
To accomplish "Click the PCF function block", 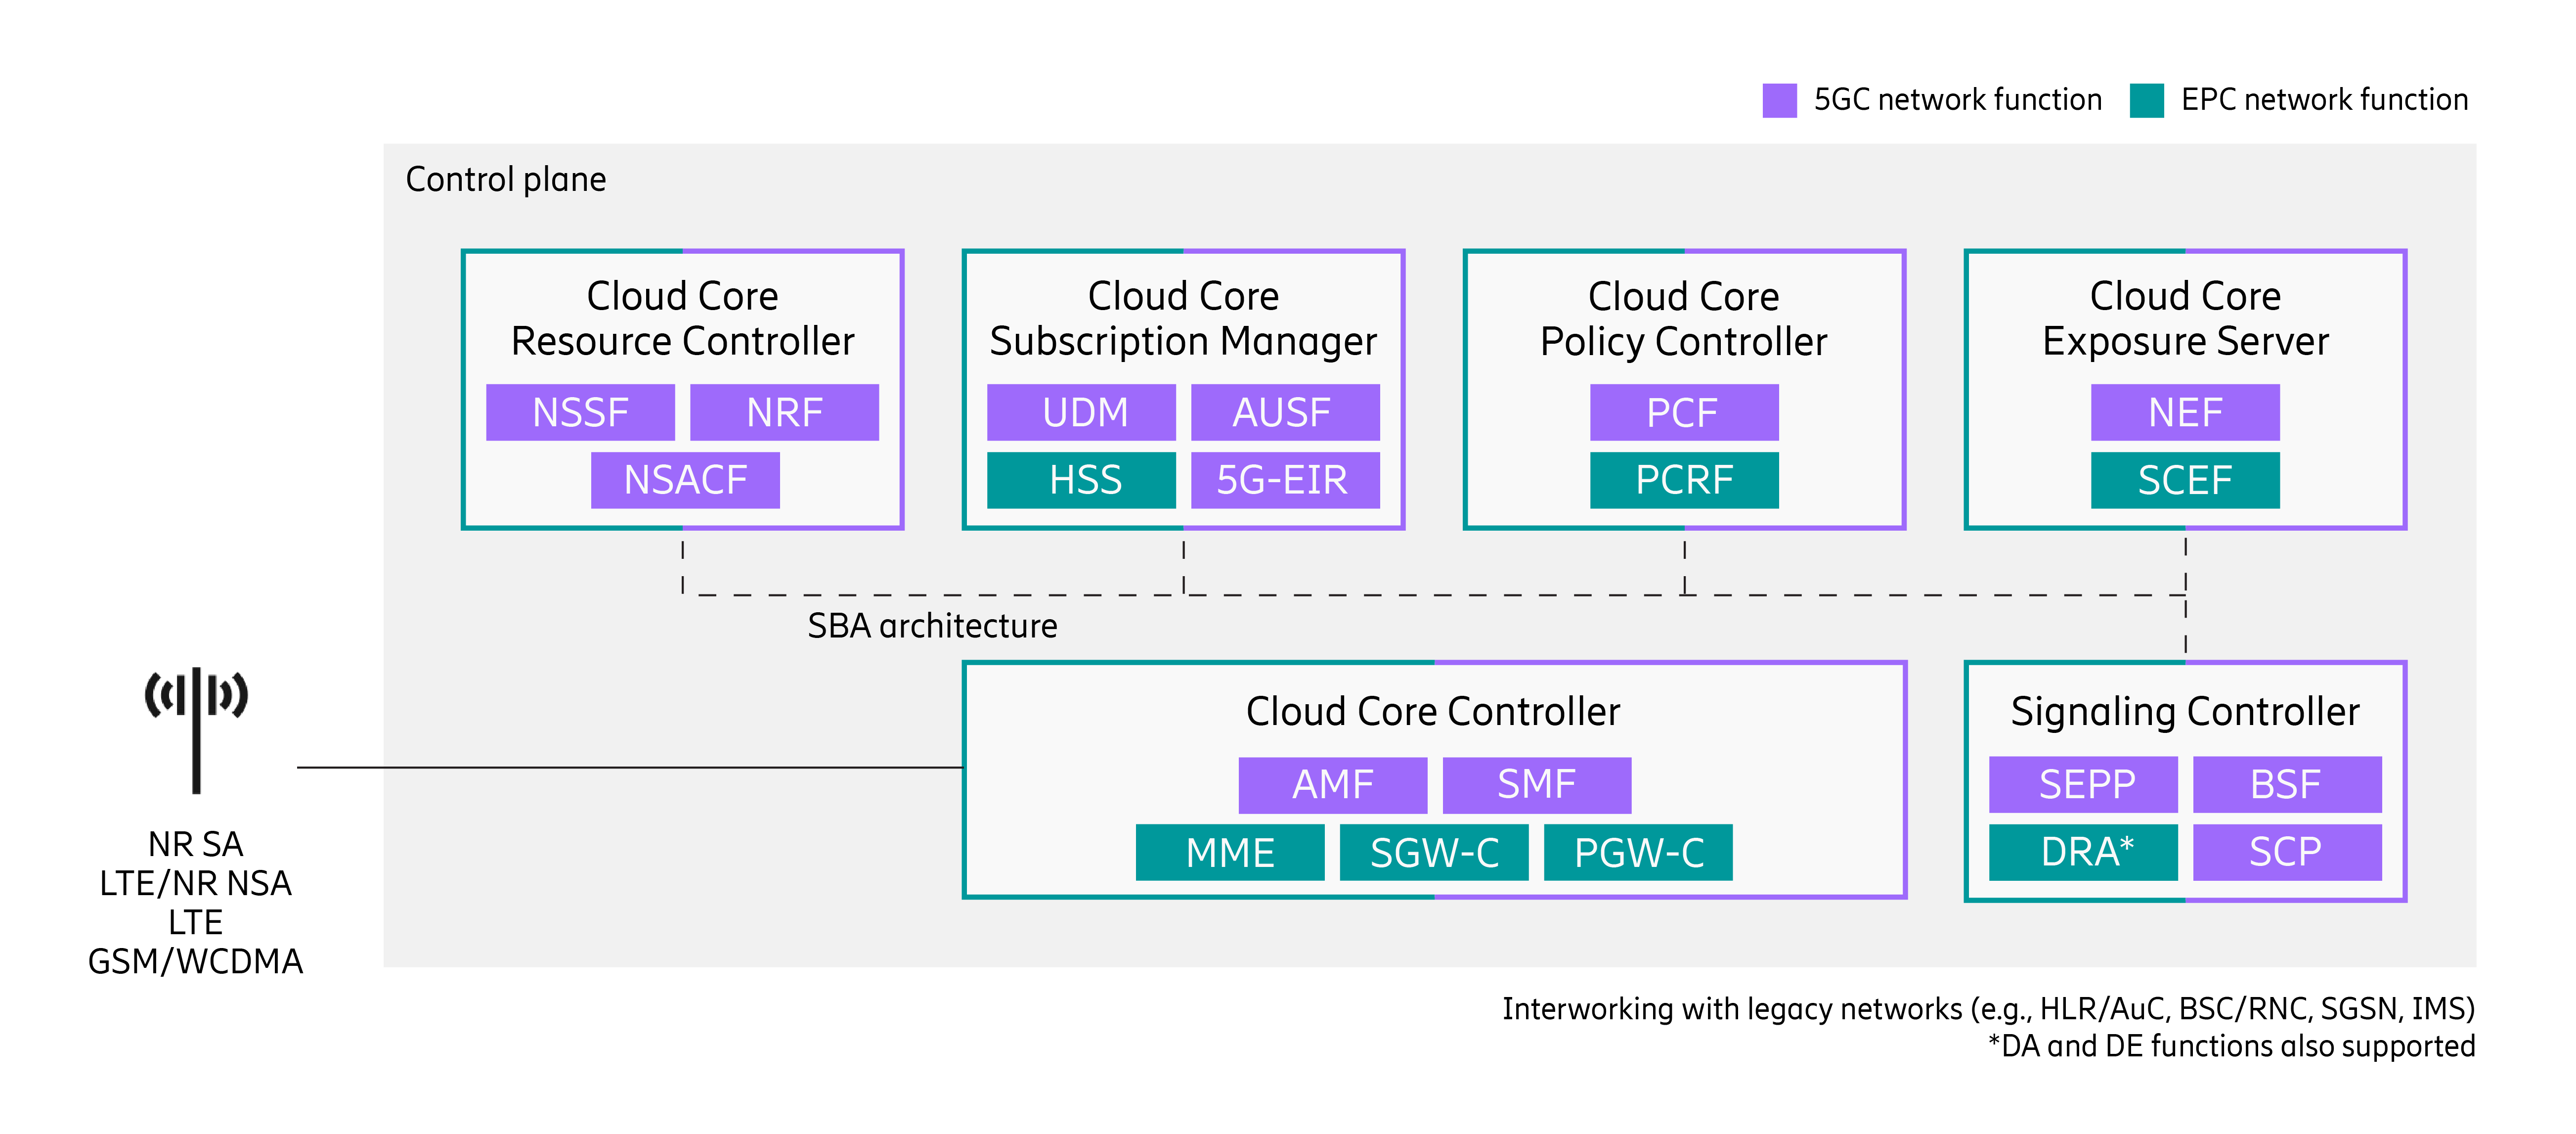I will click(x=1684, y=412).
